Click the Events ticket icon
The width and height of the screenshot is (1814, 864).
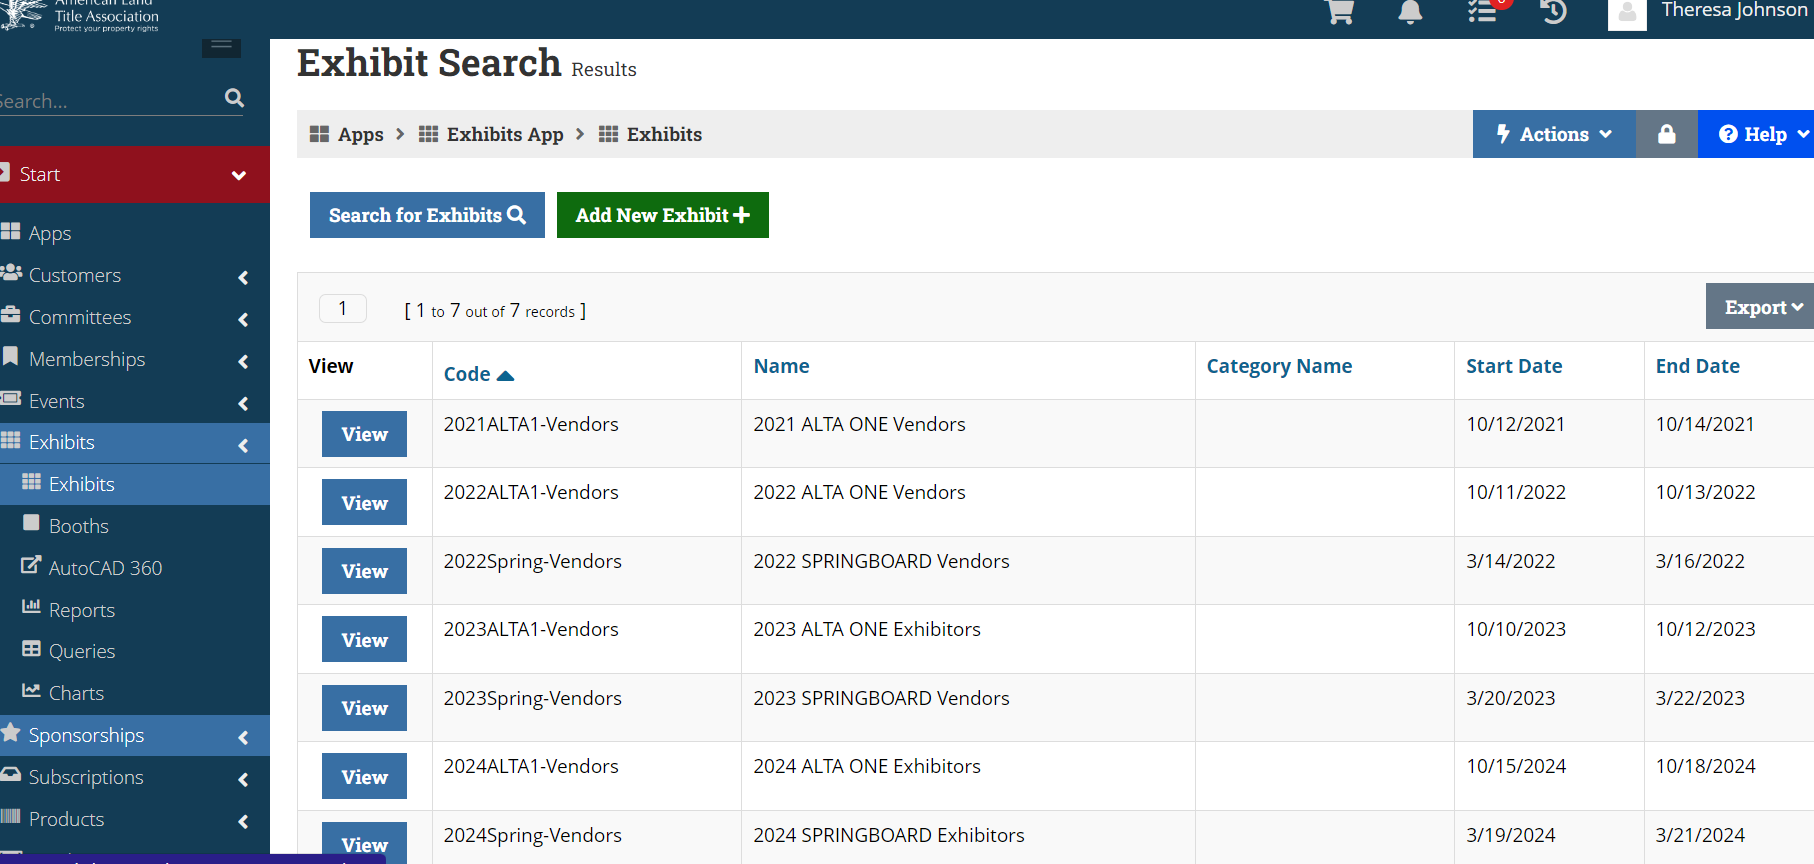(11, 399)
